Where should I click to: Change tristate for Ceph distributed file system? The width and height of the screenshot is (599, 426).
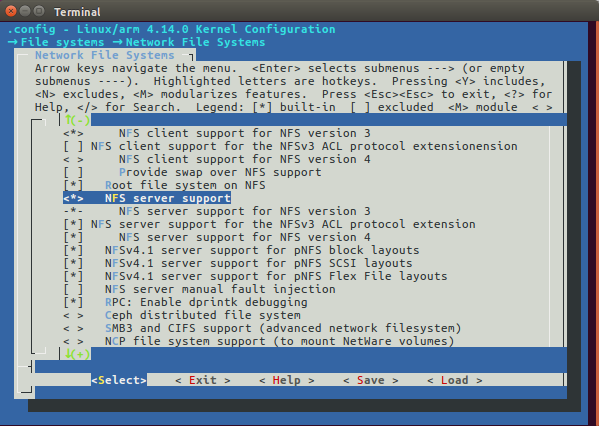[73, 315]
